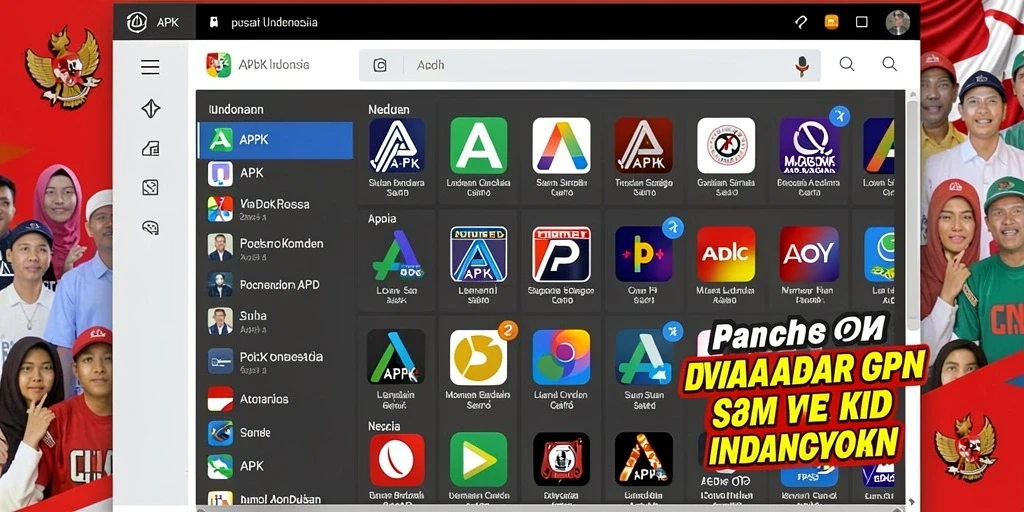Image resolution: width=1024 pixels, height=512 pixels.
Task: Open the yellow circular app with the 2 badge
Action: pos(479,357)
